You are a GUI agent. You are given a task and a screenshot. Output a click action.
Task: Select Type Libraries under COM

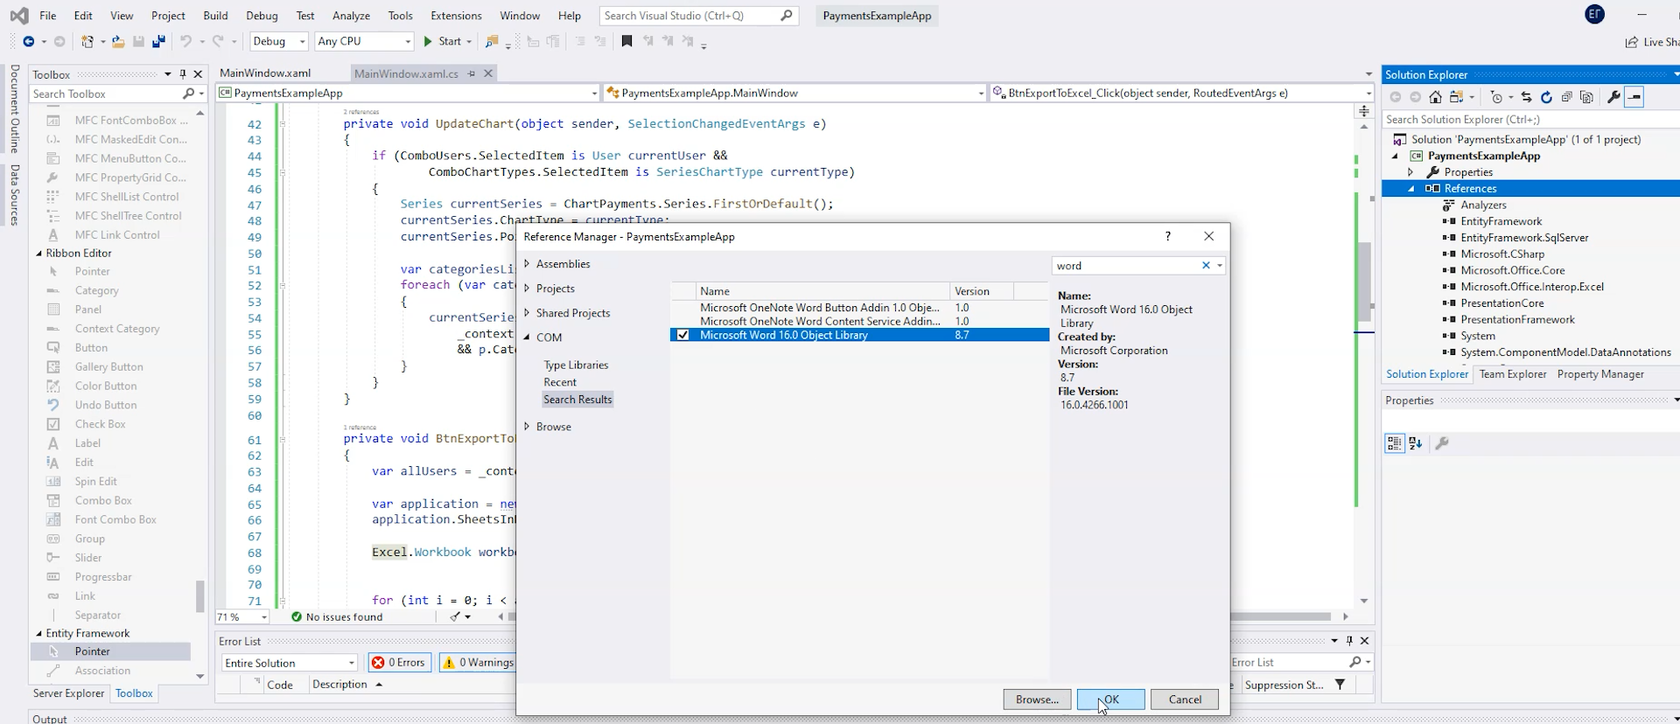pos(576,365)
